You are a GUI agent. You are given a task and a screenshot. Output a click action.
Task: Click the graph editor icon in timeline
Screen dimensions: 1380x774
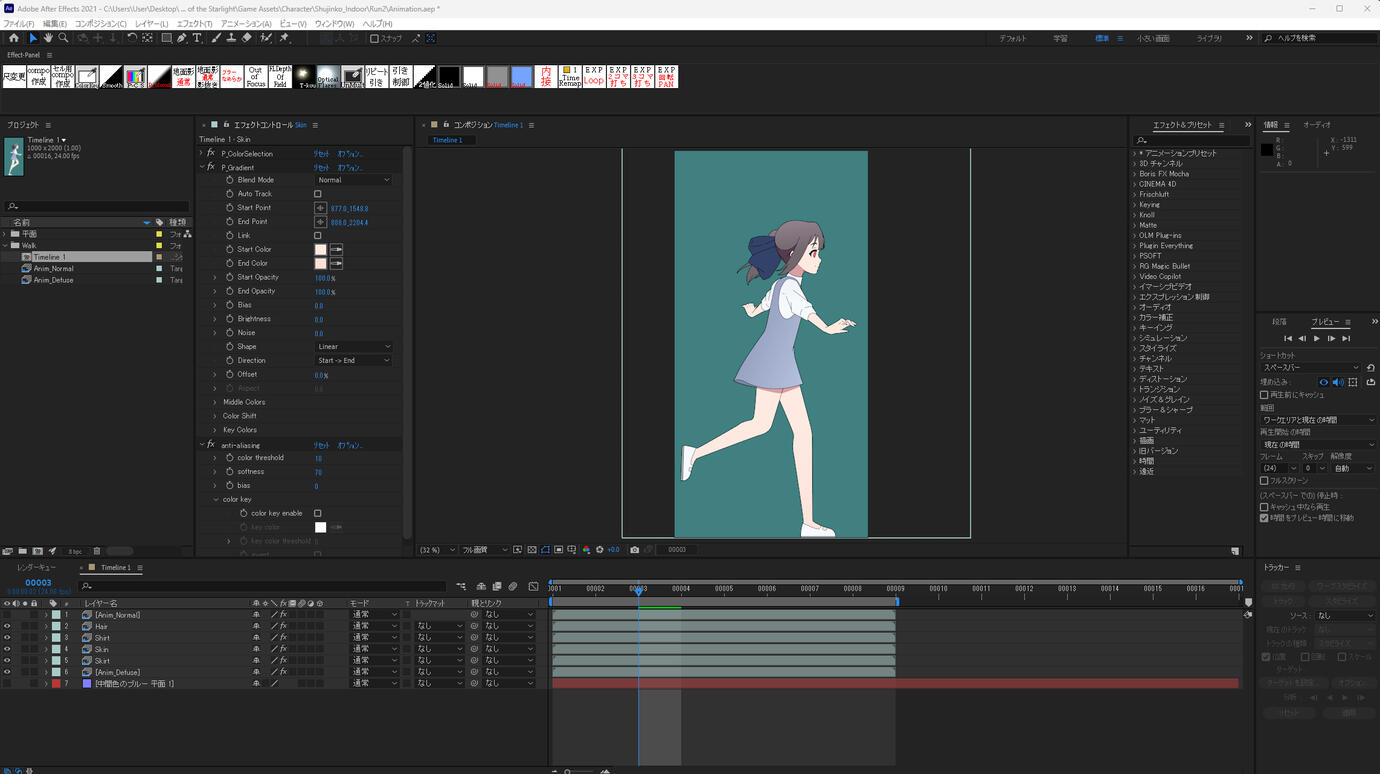tap(533, 587)
